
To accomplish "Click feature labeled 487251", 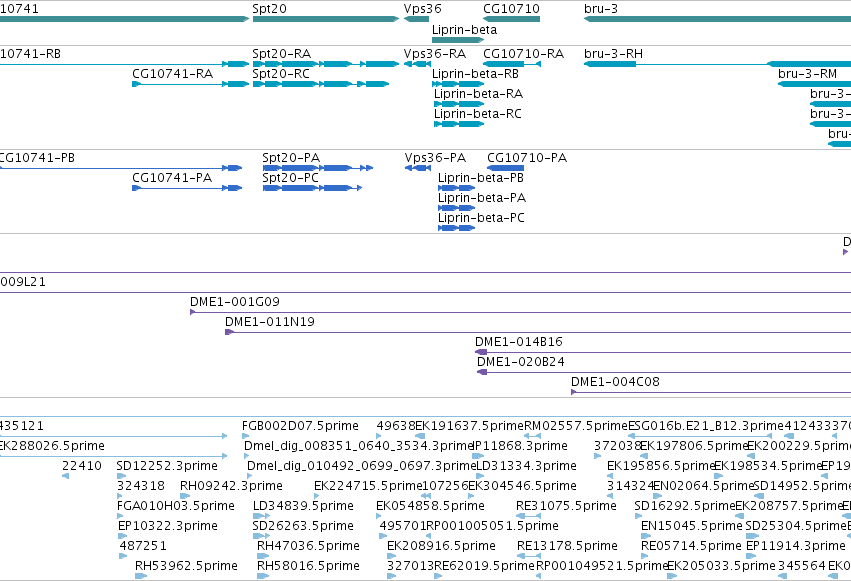I will [143, 546].
